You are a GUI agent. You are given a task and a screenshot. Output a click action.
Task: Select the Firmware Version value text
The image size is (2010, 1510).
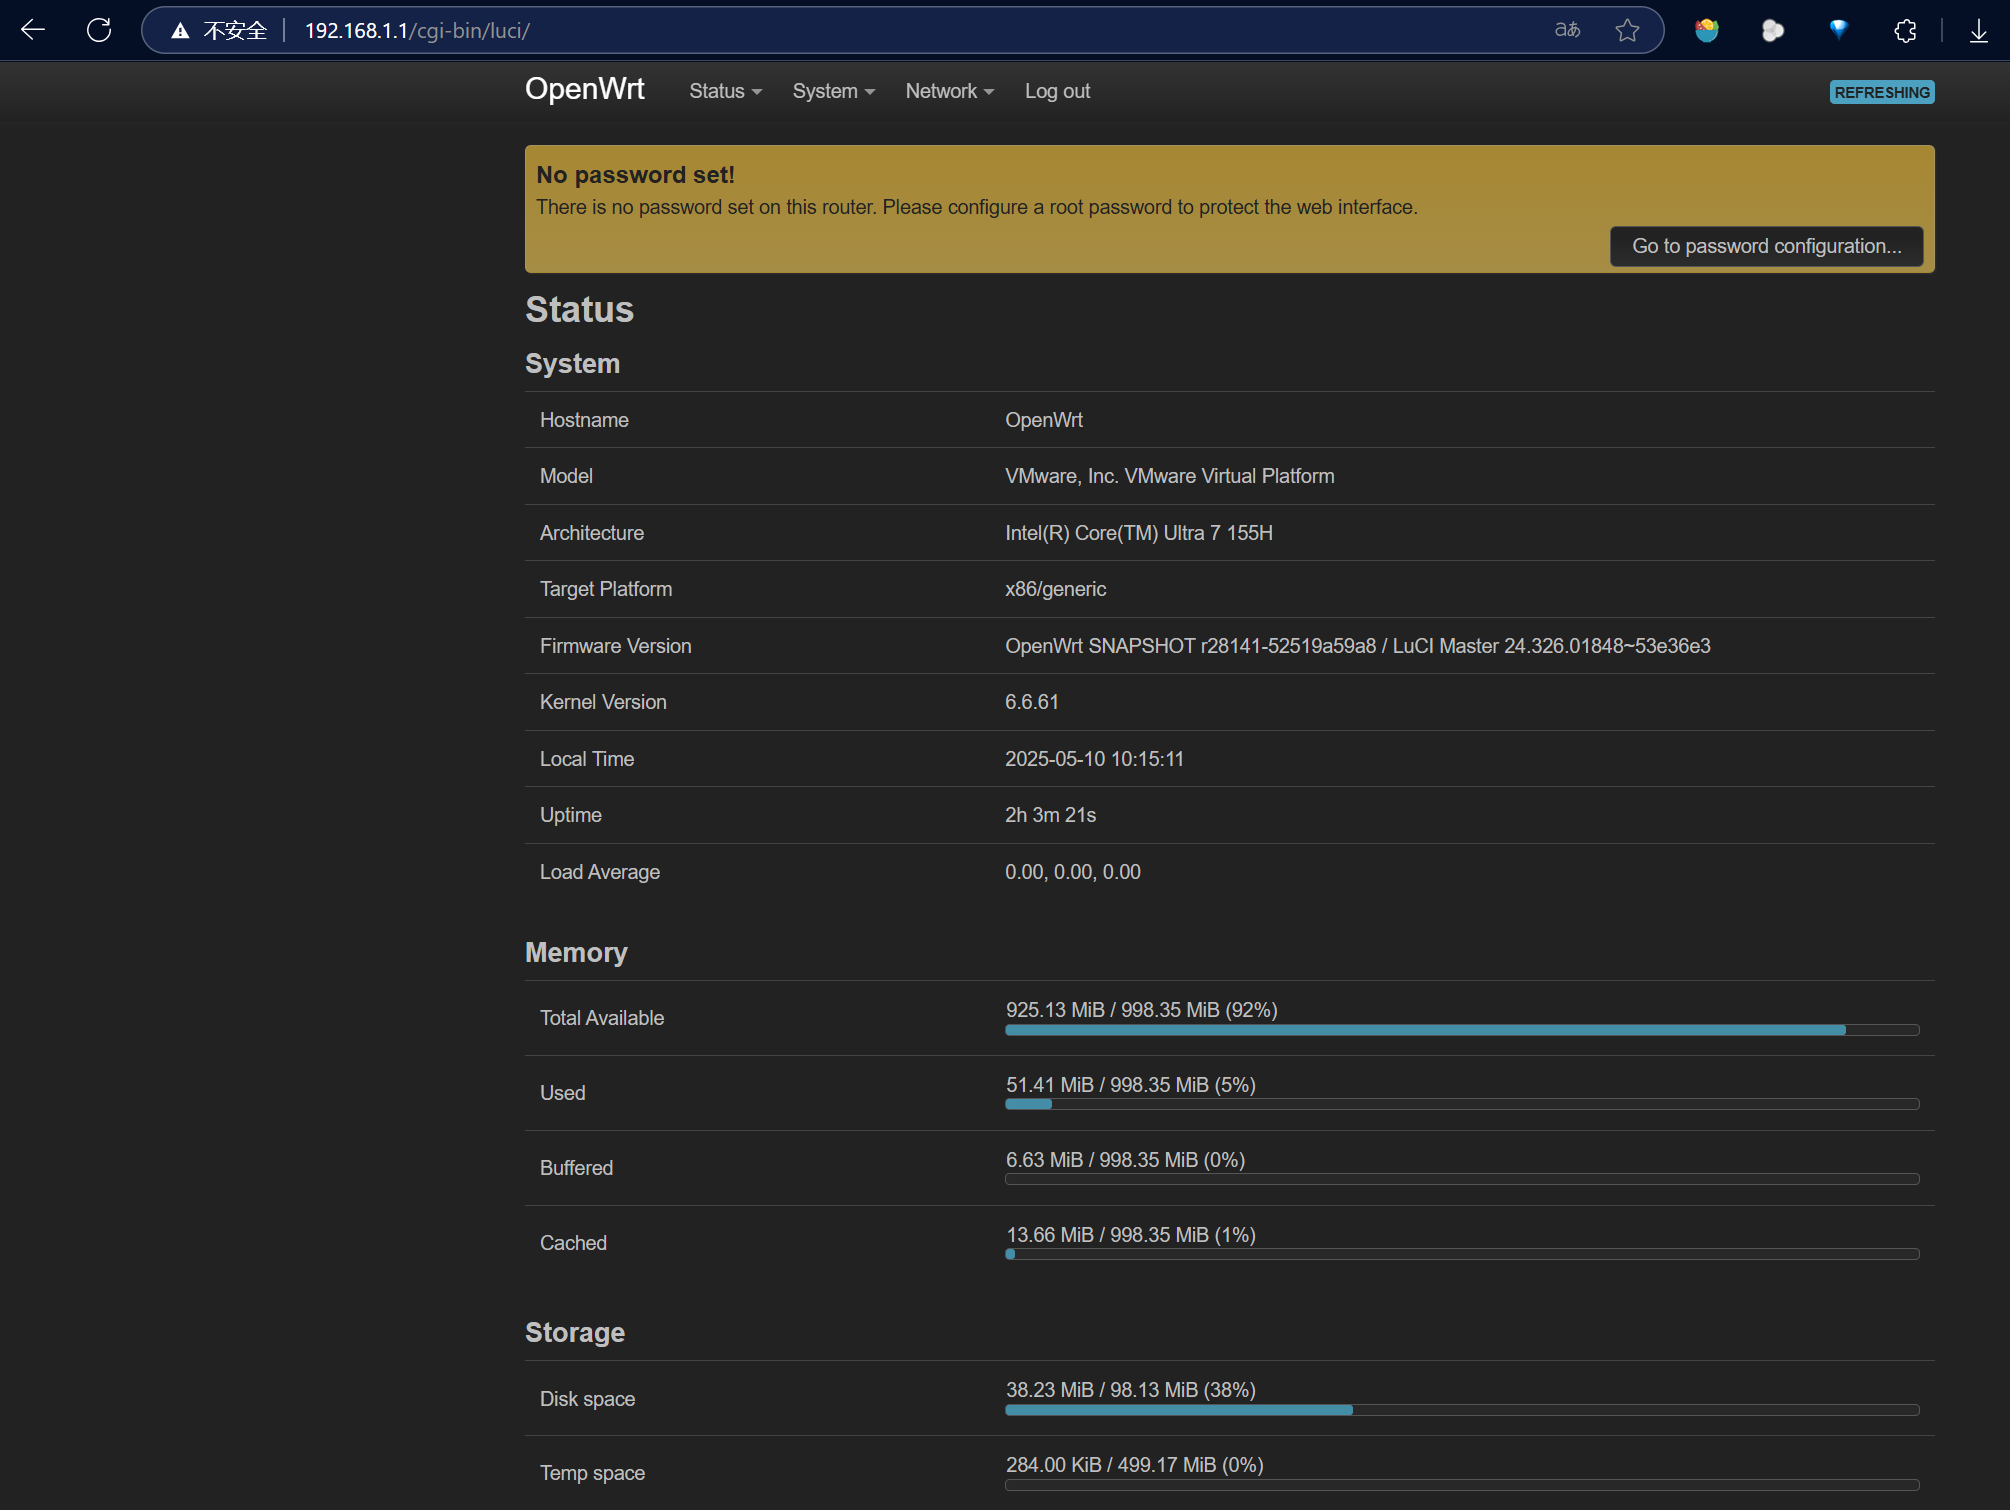click(x=1358, y=646)
